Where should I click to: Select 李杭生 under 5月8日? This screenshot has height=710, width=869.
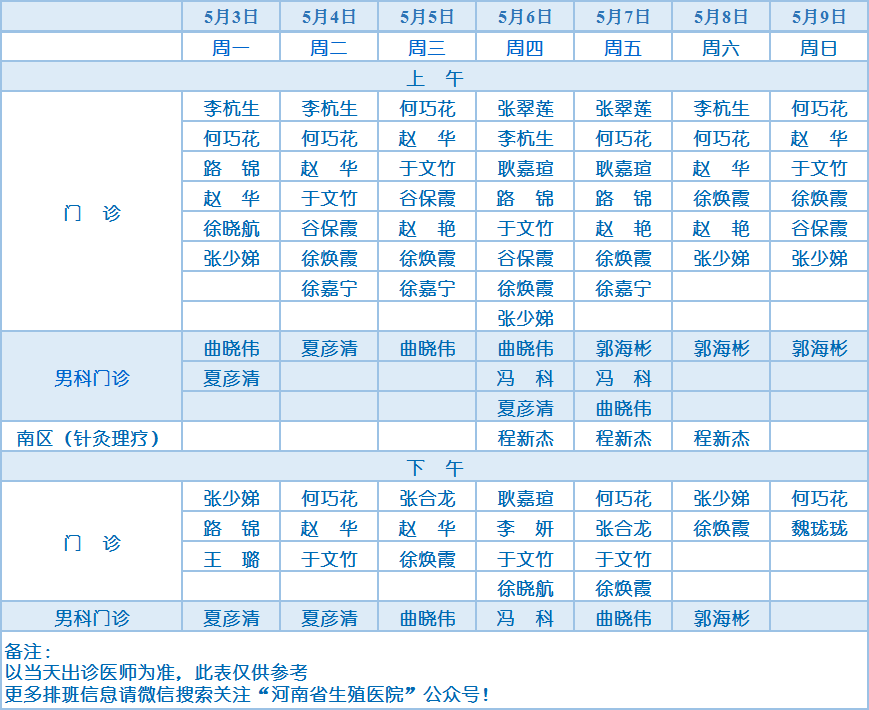pos(721,108)
